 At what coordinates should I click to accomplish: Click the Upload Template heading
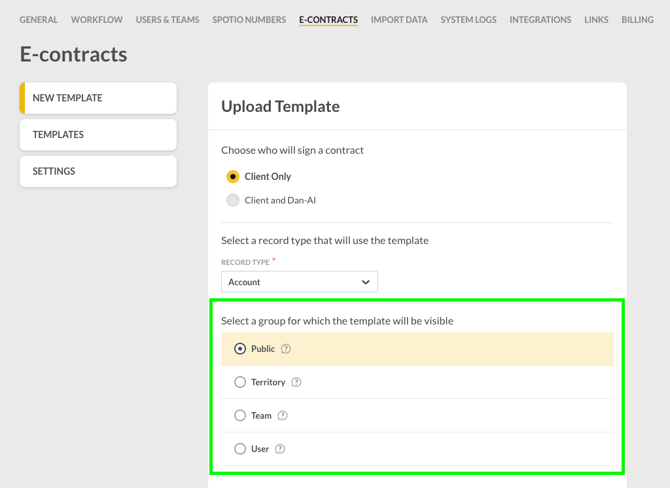coord(280,106)
